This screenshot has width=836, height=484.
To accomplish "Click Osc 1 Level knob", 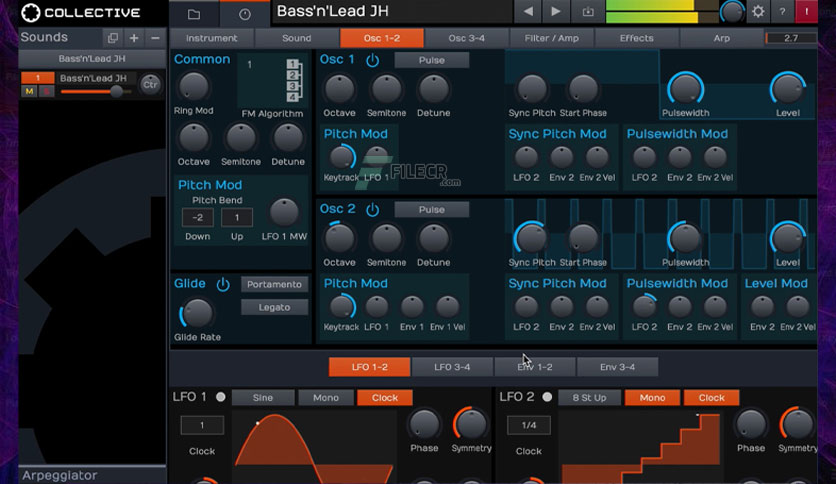I will point(787,88).
